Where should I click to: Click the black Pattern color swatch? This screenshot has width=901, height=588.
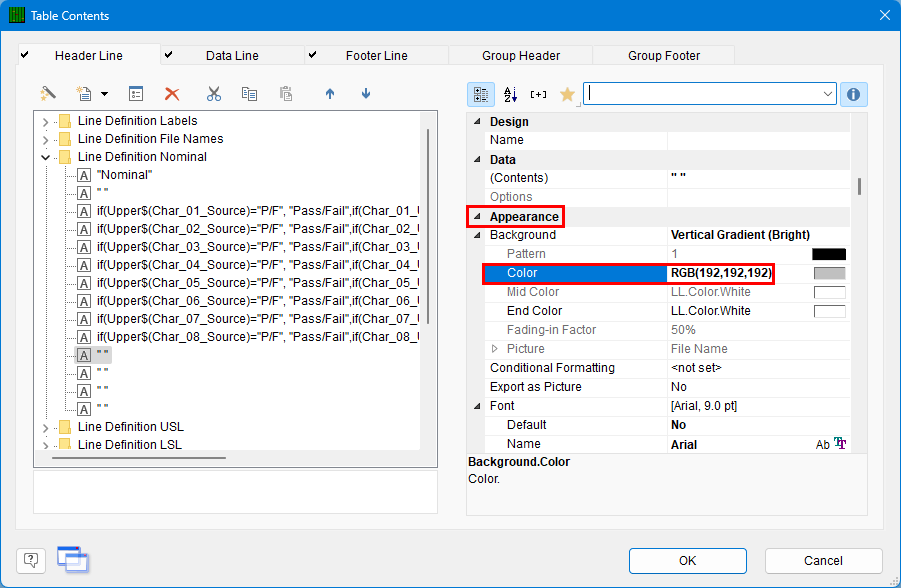(829, 254)
